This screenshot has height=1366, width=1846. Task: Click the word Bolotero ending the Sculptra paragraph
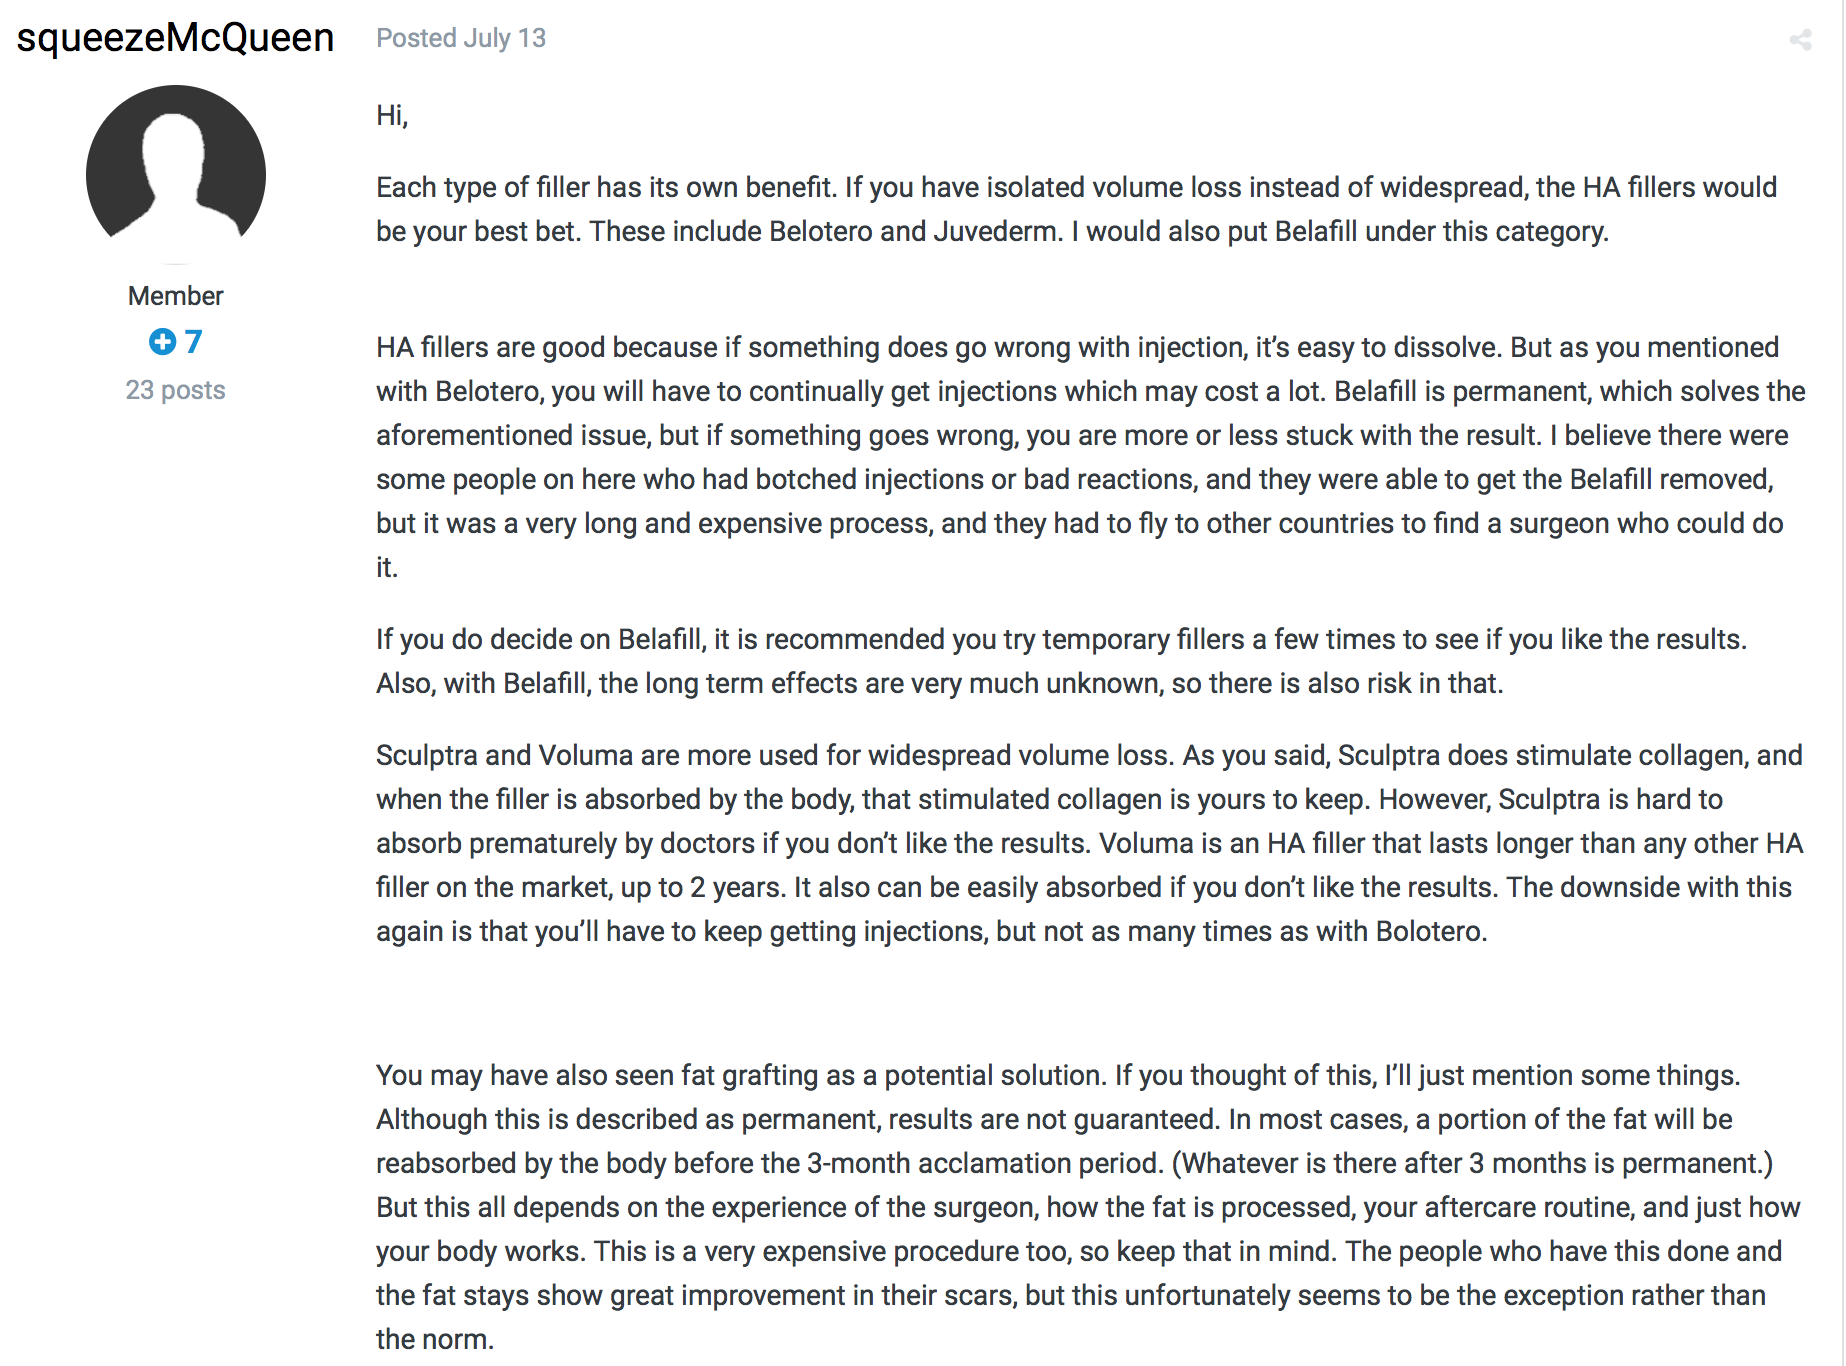[1430, 931]
